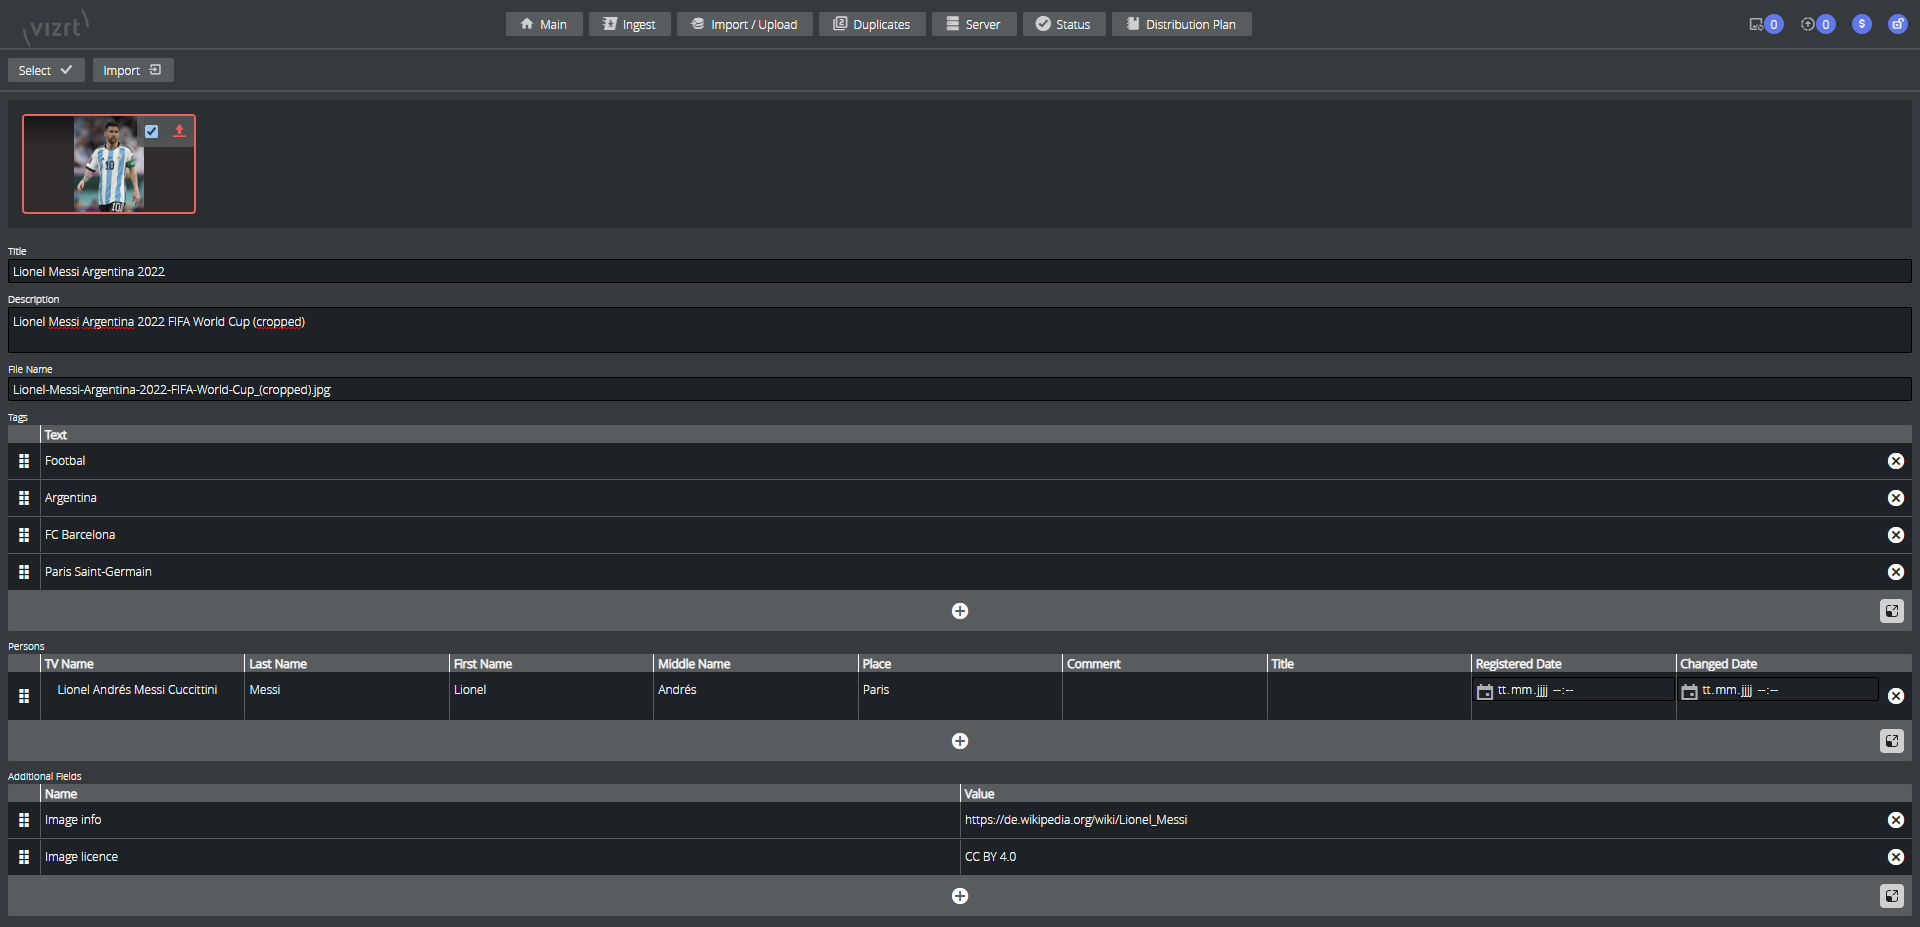Click the empty Title cell in Persons row
1920x927 pixels.
[1369, 695]
